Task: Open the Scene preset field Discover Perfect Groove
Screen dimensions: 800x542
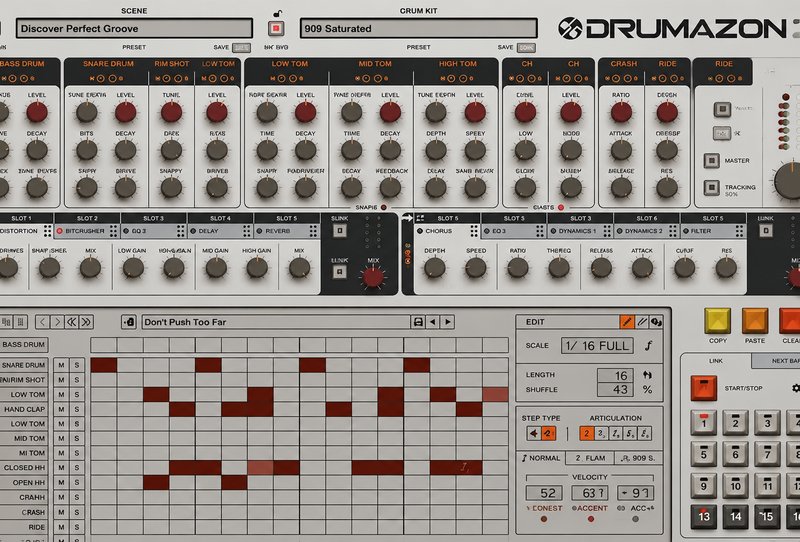Action: (134, 29)
